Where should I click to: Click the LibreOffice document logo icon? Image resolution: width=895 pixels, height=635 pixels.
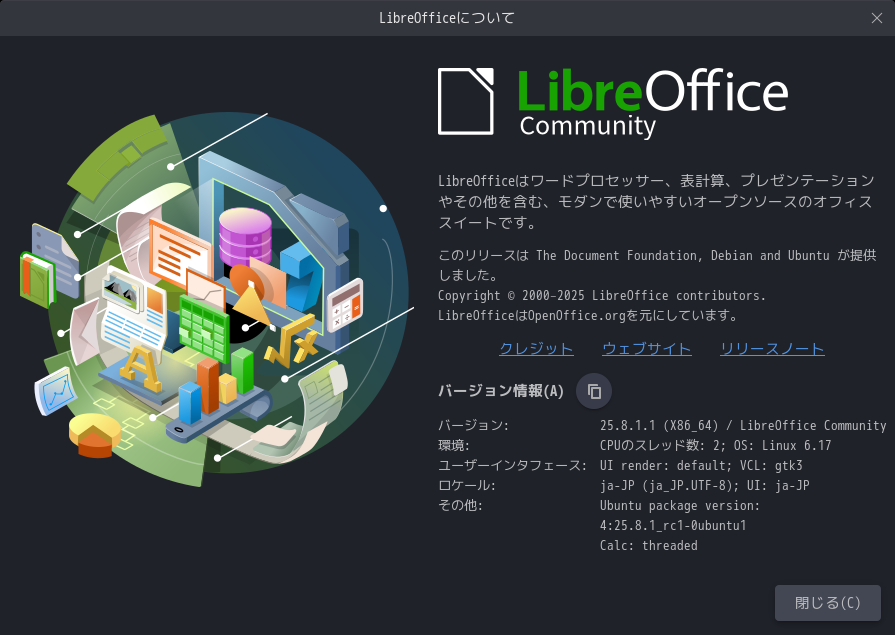tap(466, 101)
